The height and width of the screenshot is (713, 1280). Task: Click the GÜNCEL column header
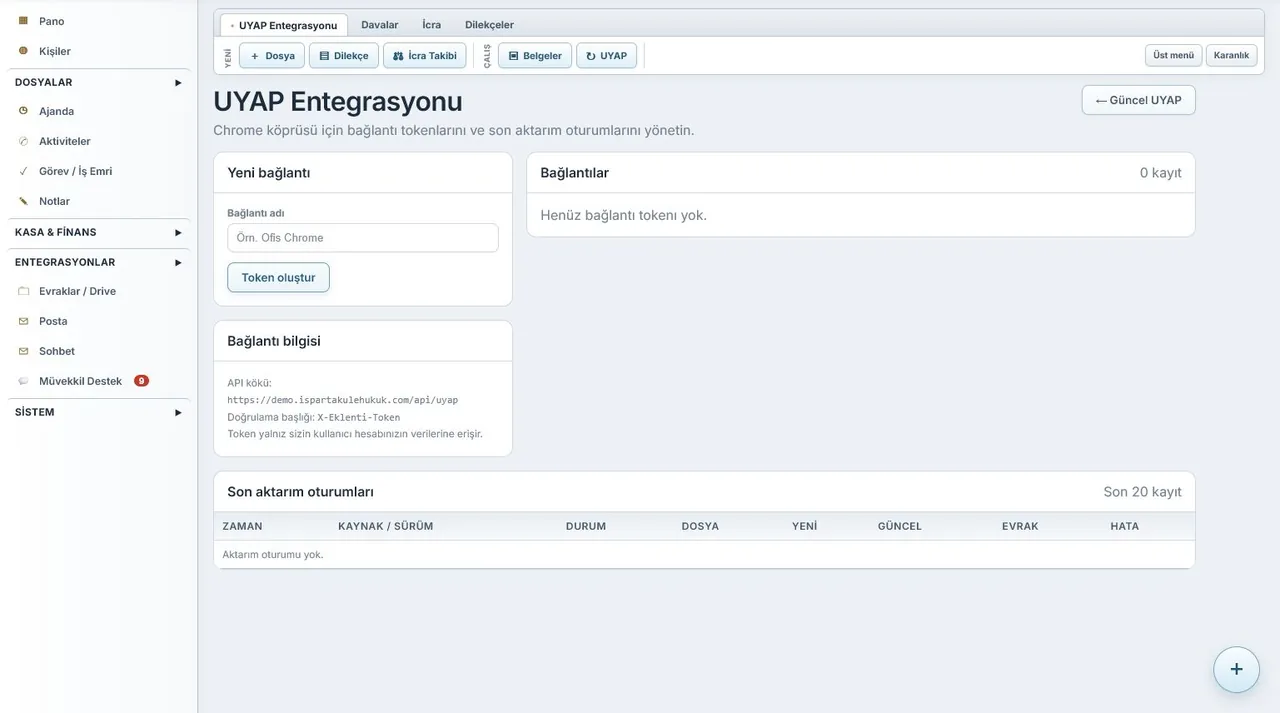[x=900, y=526]
